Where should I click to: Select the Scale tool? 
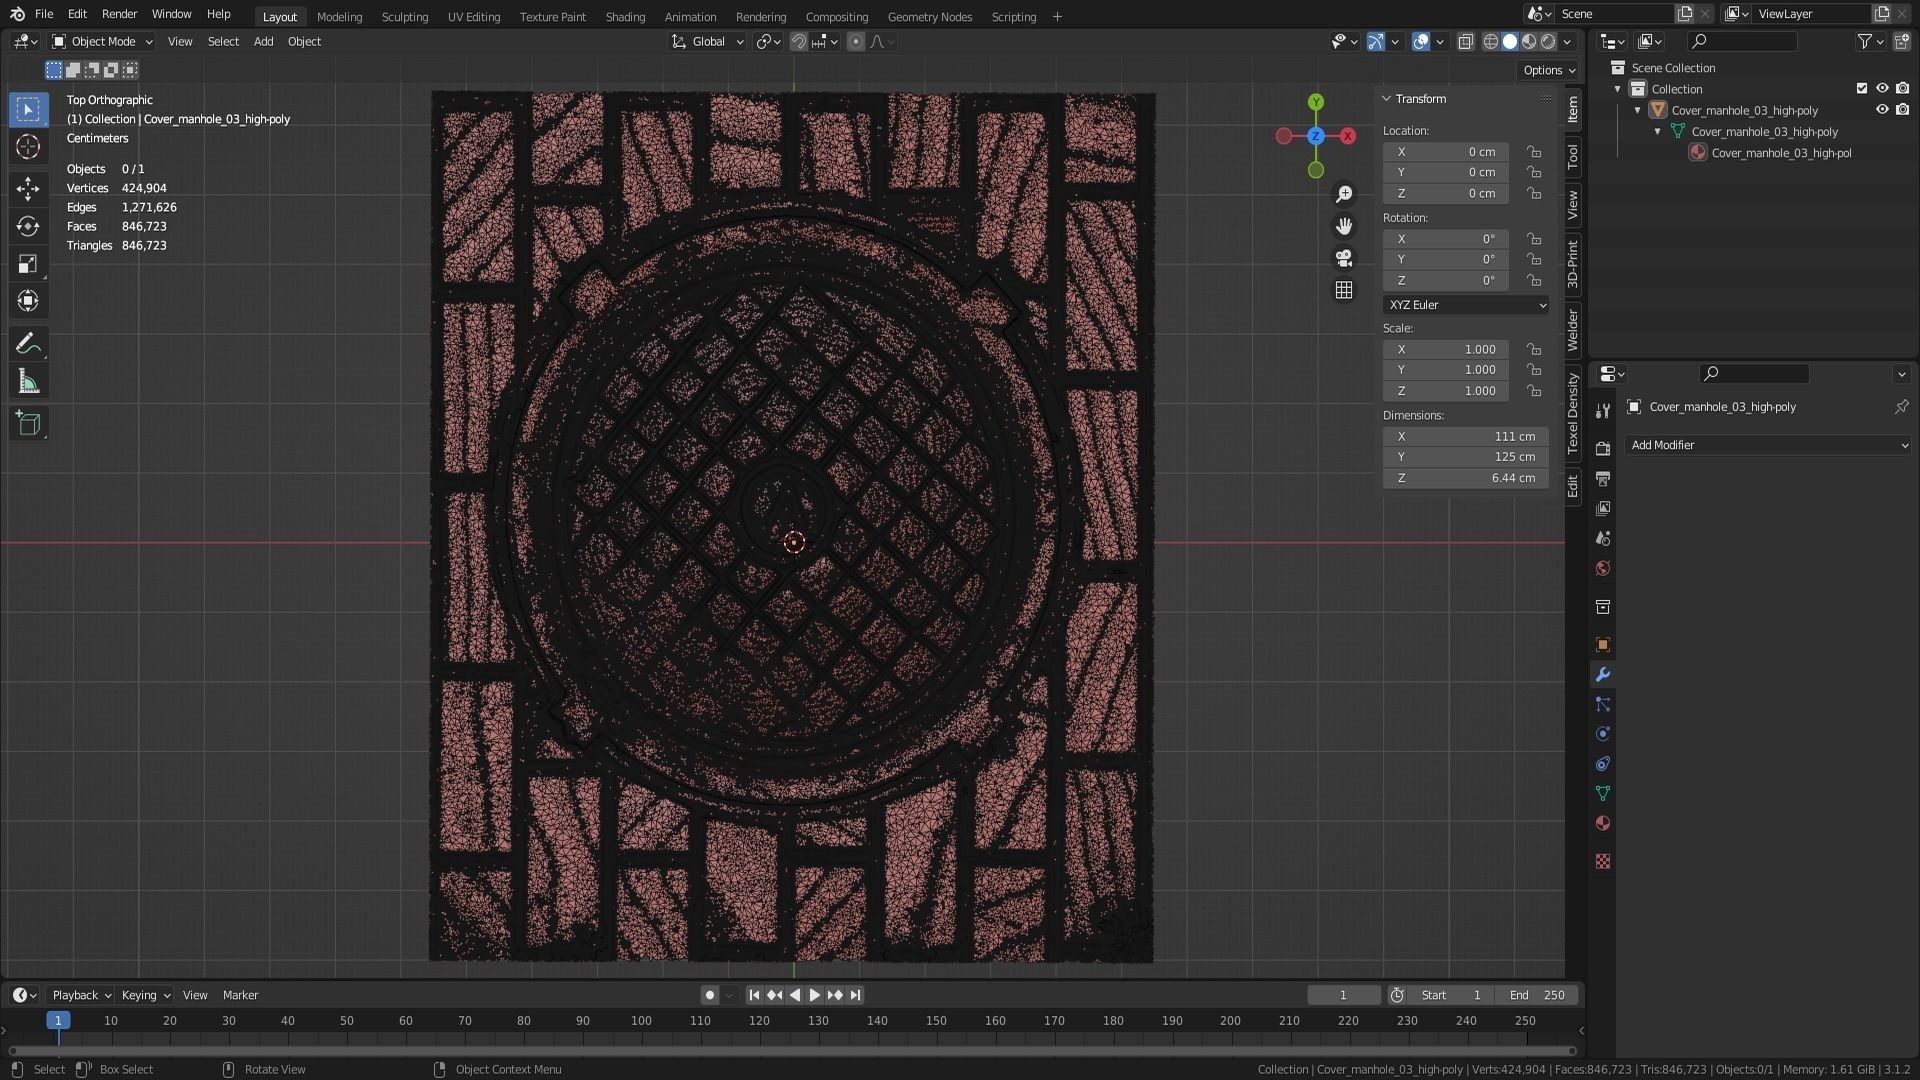28,264
